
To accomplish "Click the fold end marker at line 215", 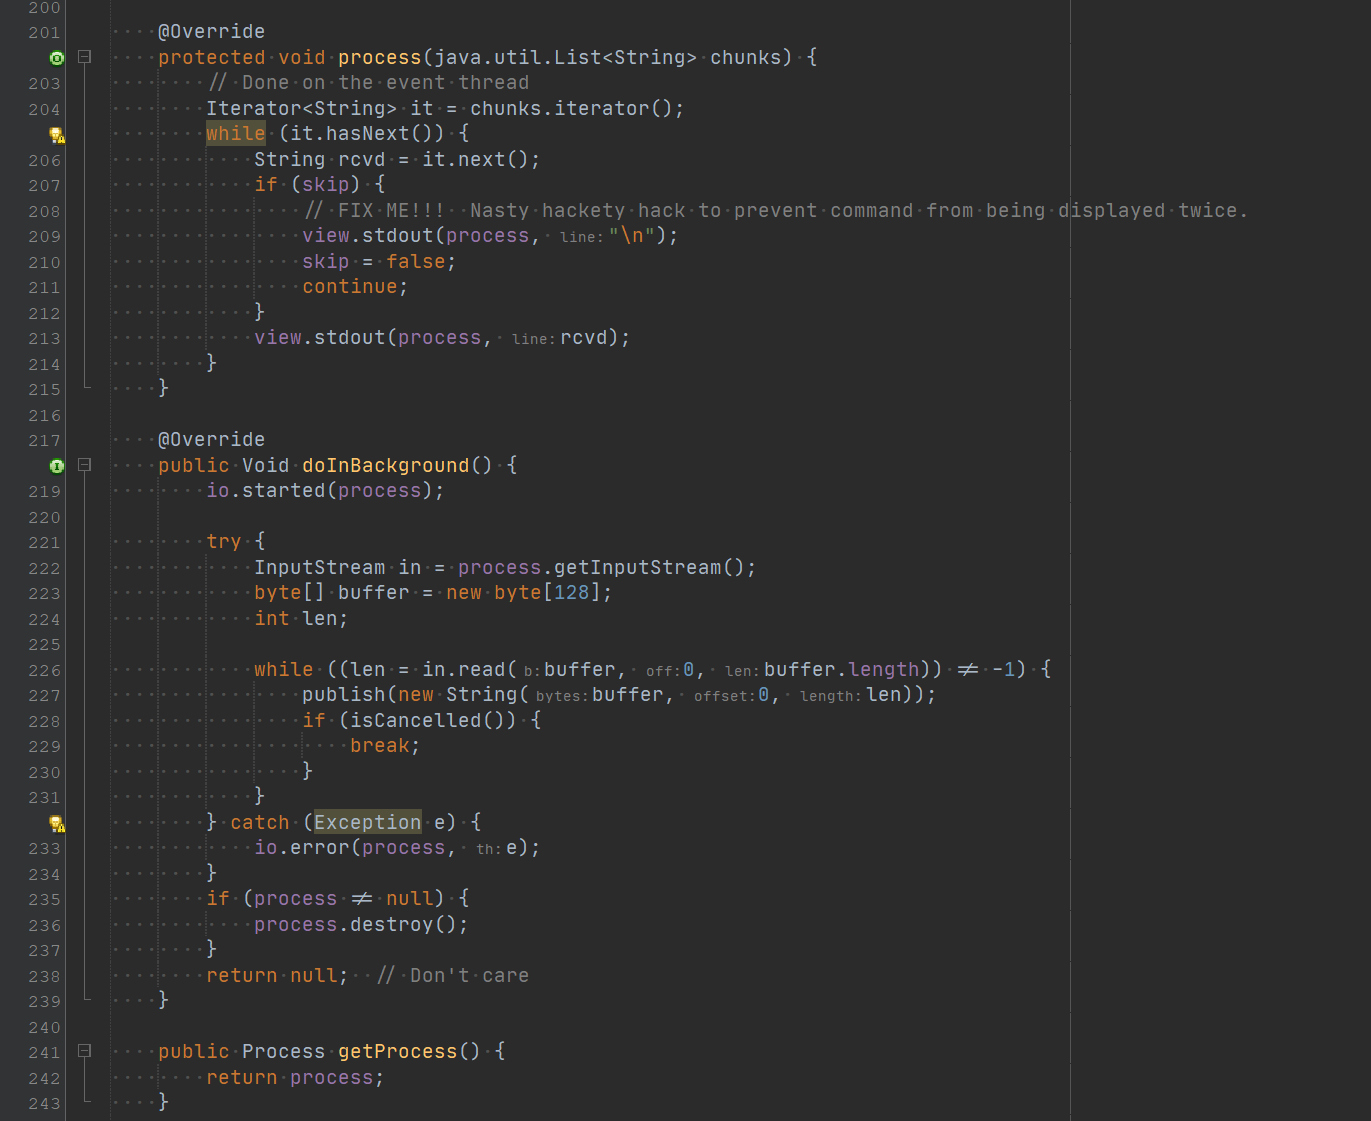I will (x=86, y=387).
